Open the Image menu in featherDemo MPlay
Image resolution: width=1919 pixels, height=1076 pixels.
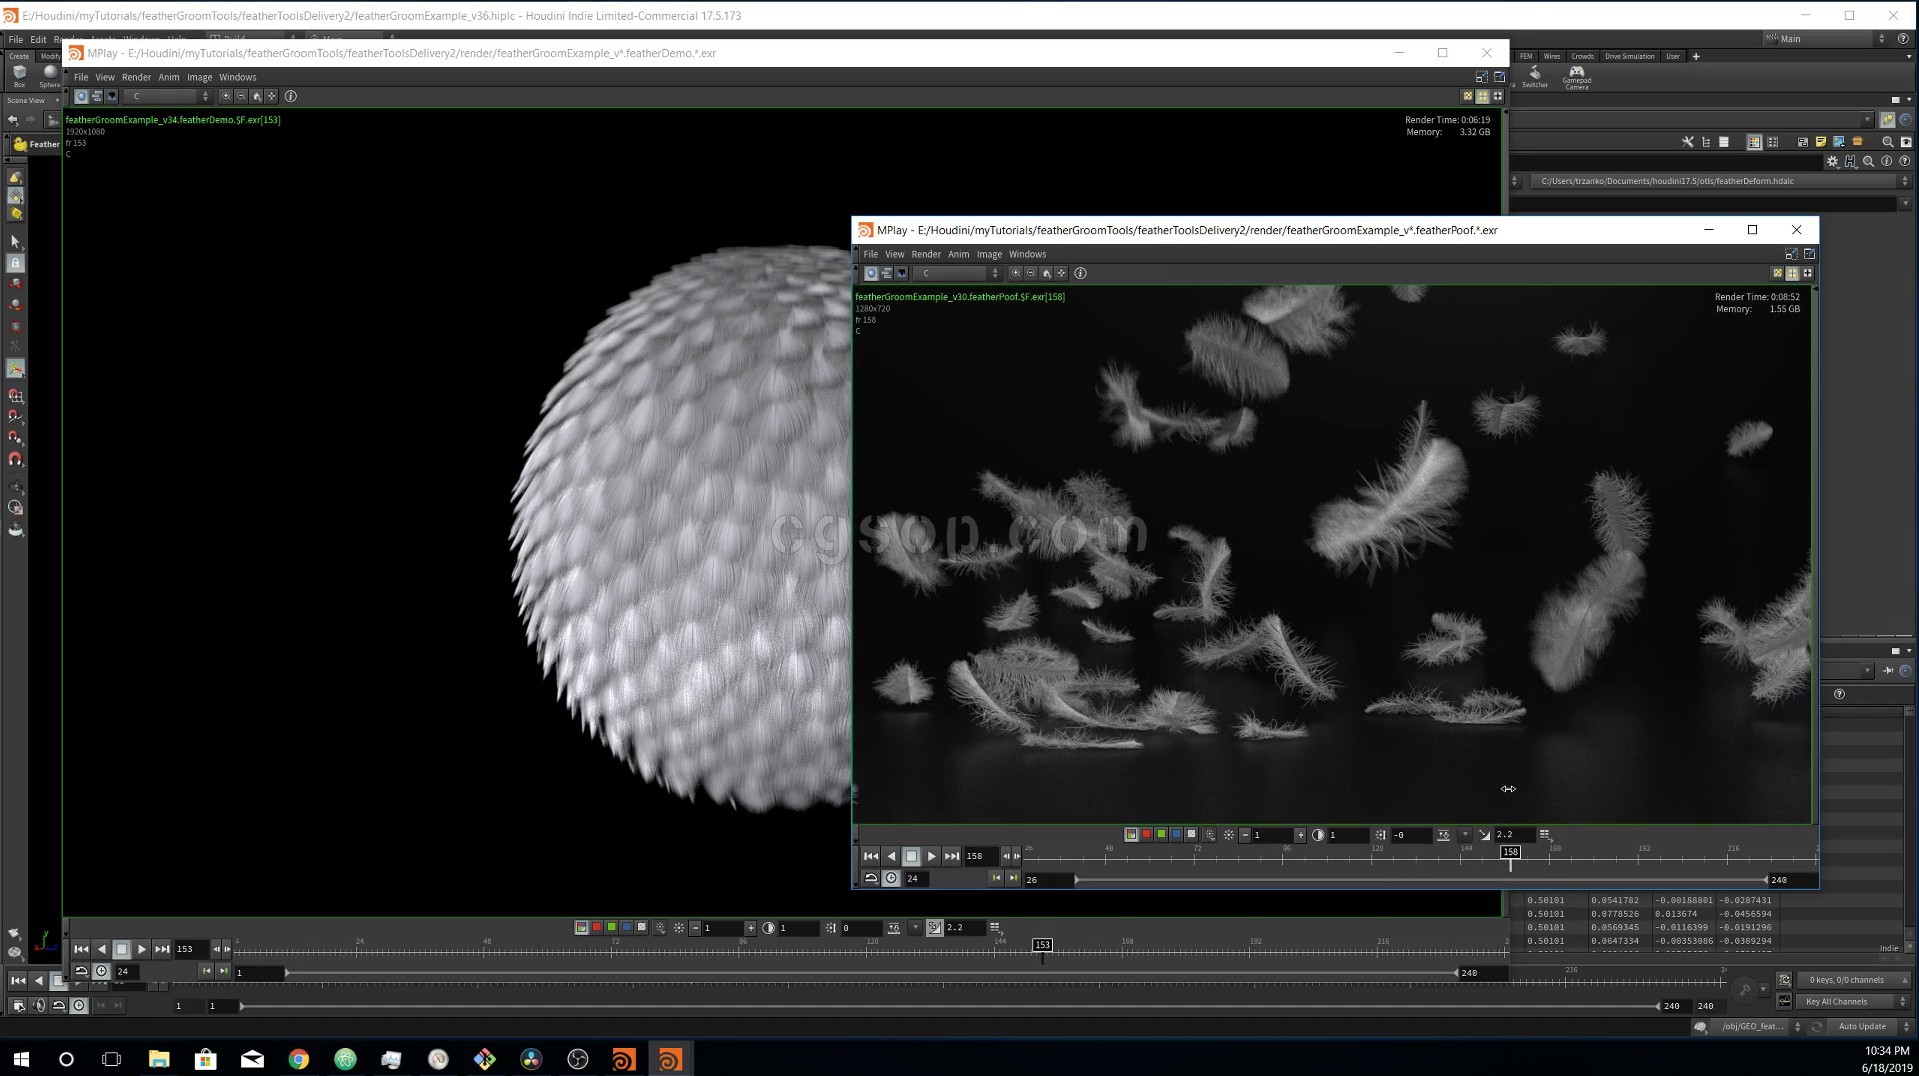(x=199, y=77)
